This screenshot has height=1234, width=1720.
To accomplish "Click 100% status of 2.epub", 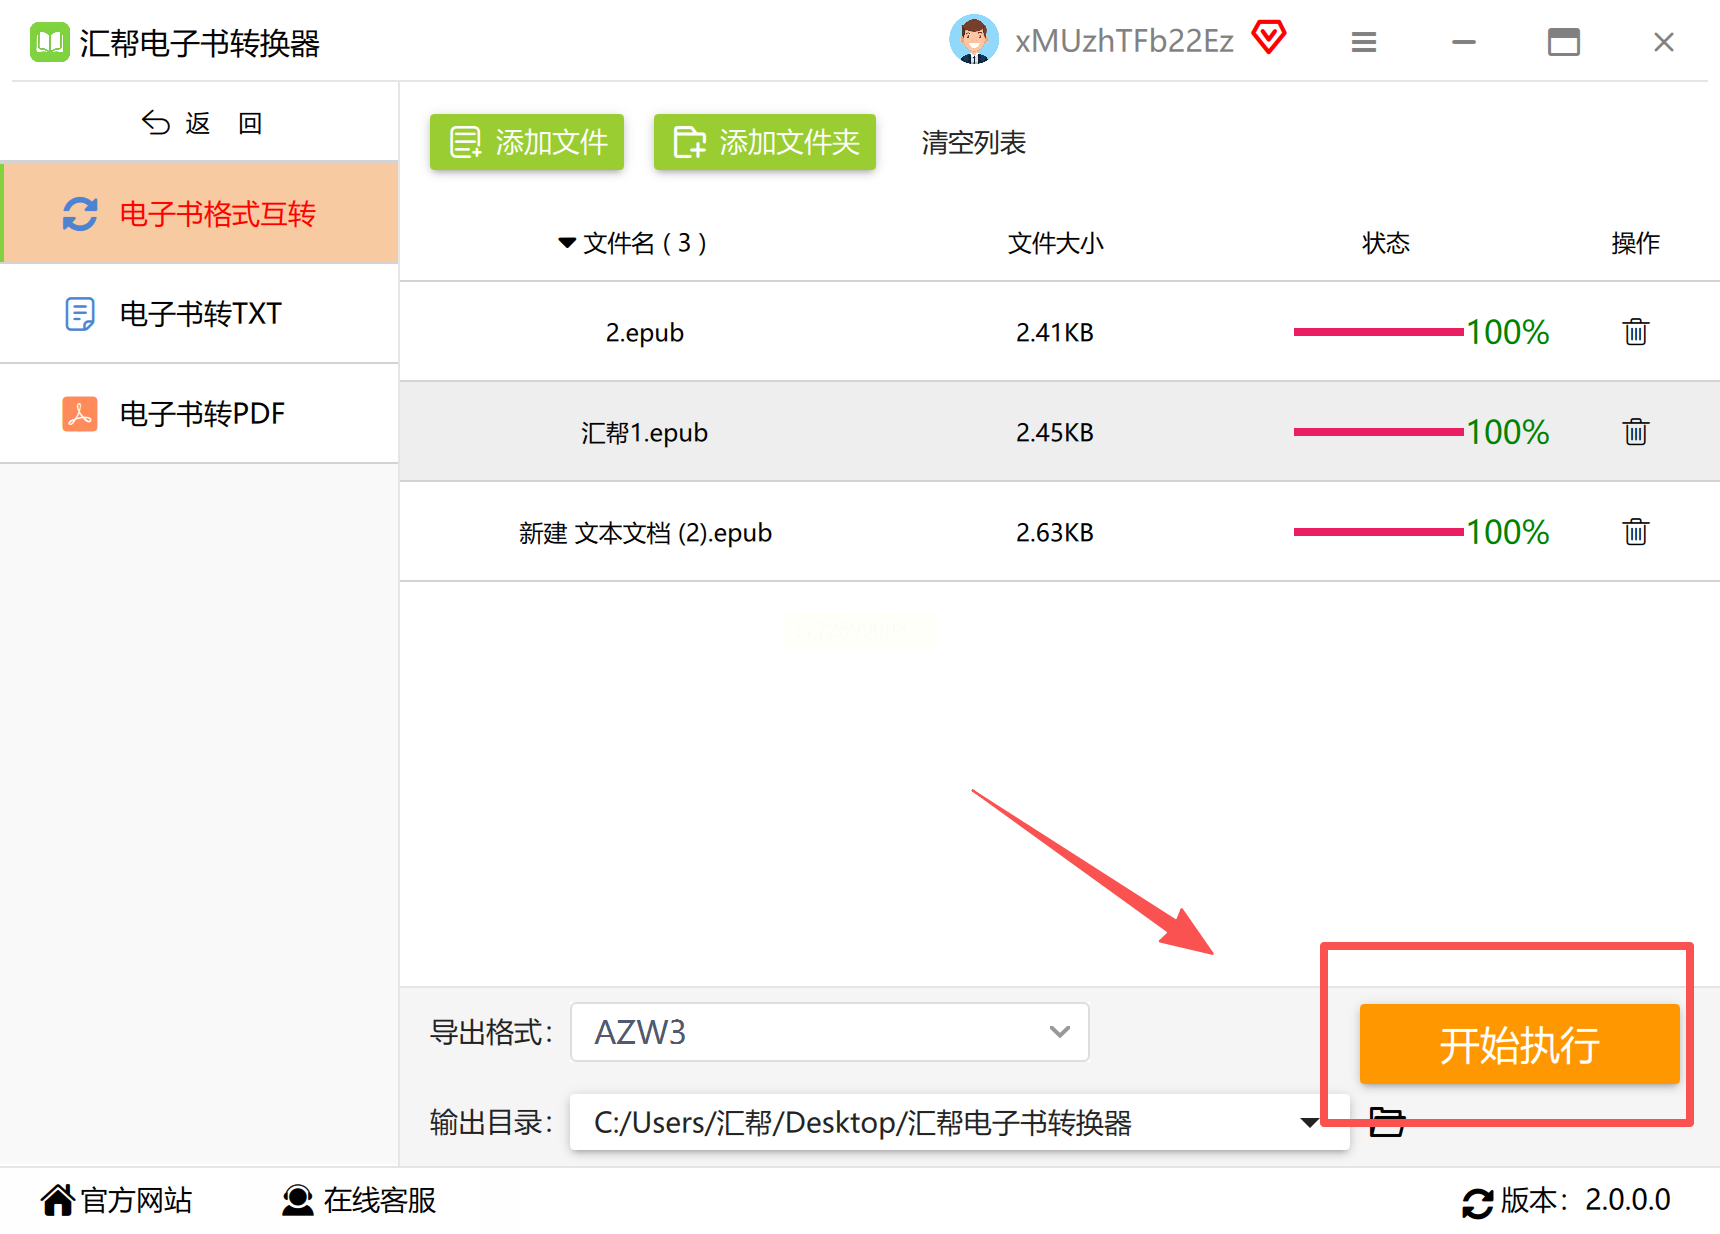I will click(1508, 332).
